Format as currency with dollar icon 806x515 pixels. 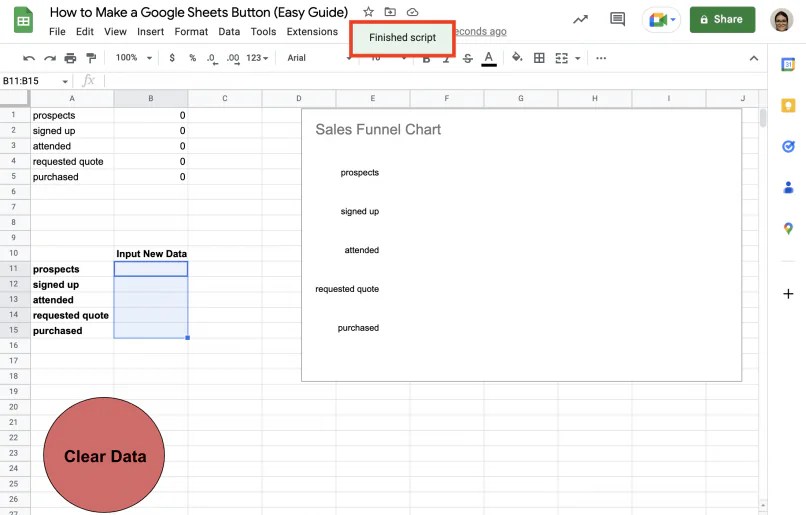point(172,58)
